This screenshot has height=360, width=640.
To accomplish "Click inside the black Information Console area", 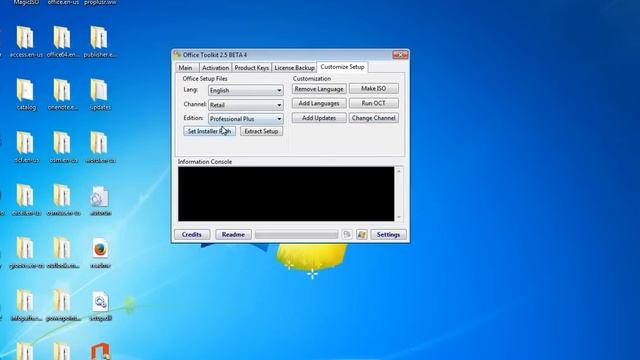I will [x=286, y=194].
